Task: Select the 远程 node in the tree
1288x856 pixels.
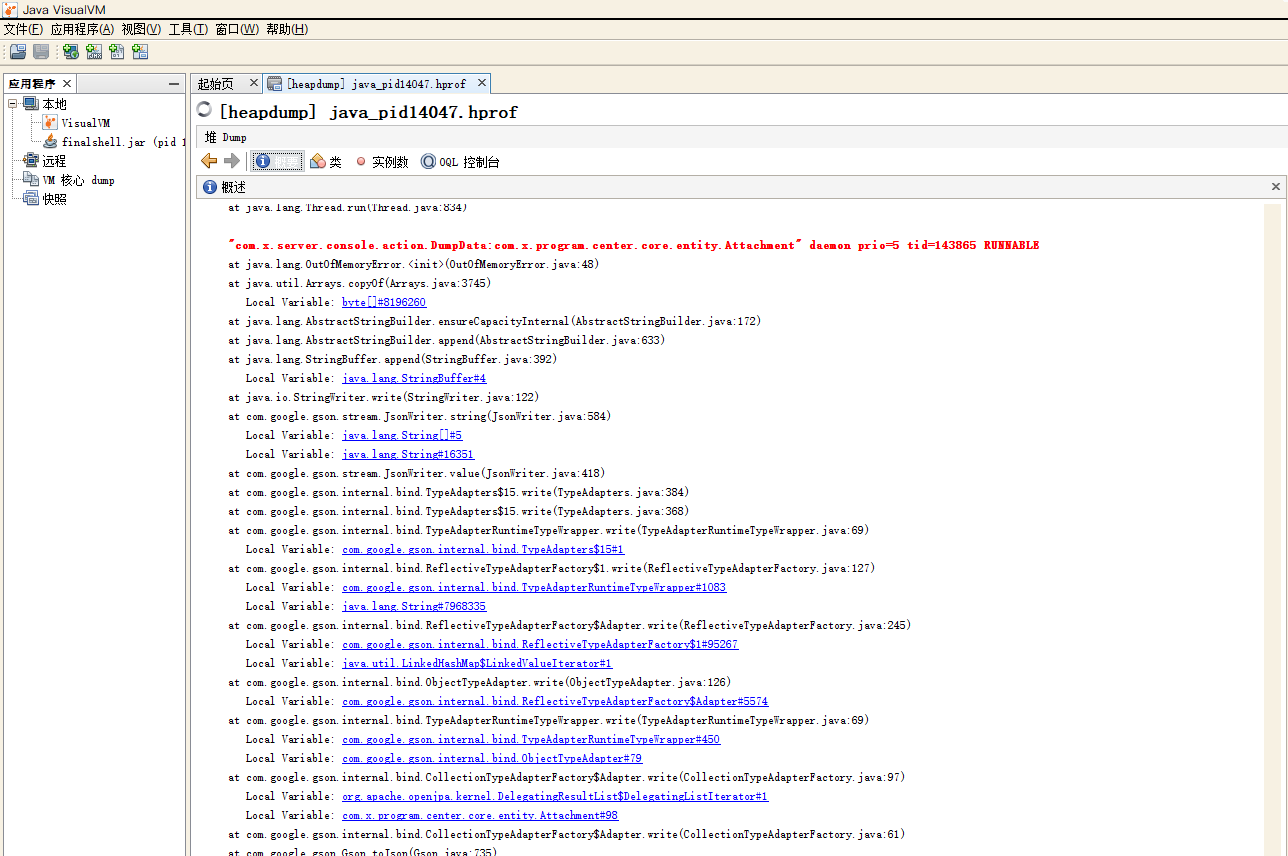Action: (x=54, y=161)
